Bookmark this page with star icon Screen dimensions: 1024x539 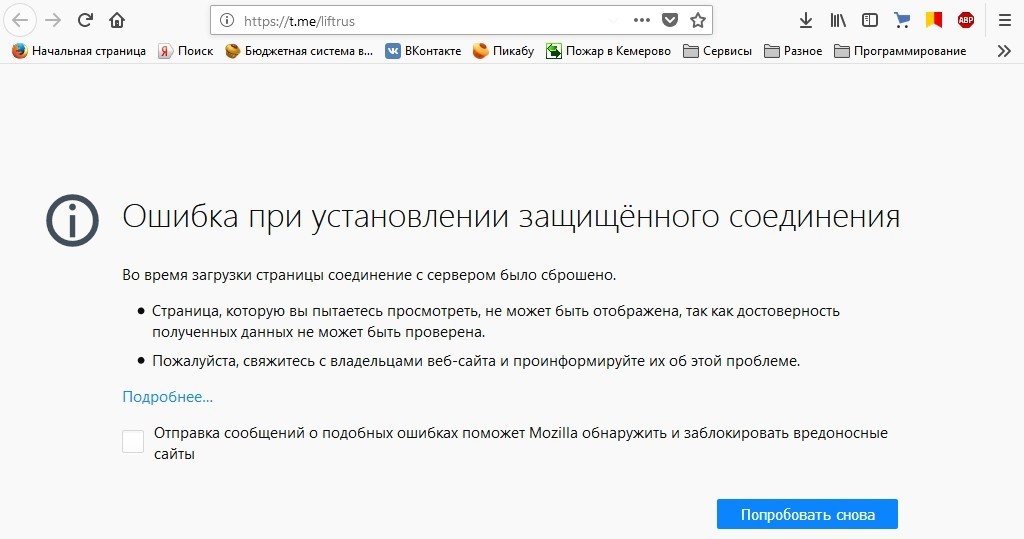click(x=698, y=20)
